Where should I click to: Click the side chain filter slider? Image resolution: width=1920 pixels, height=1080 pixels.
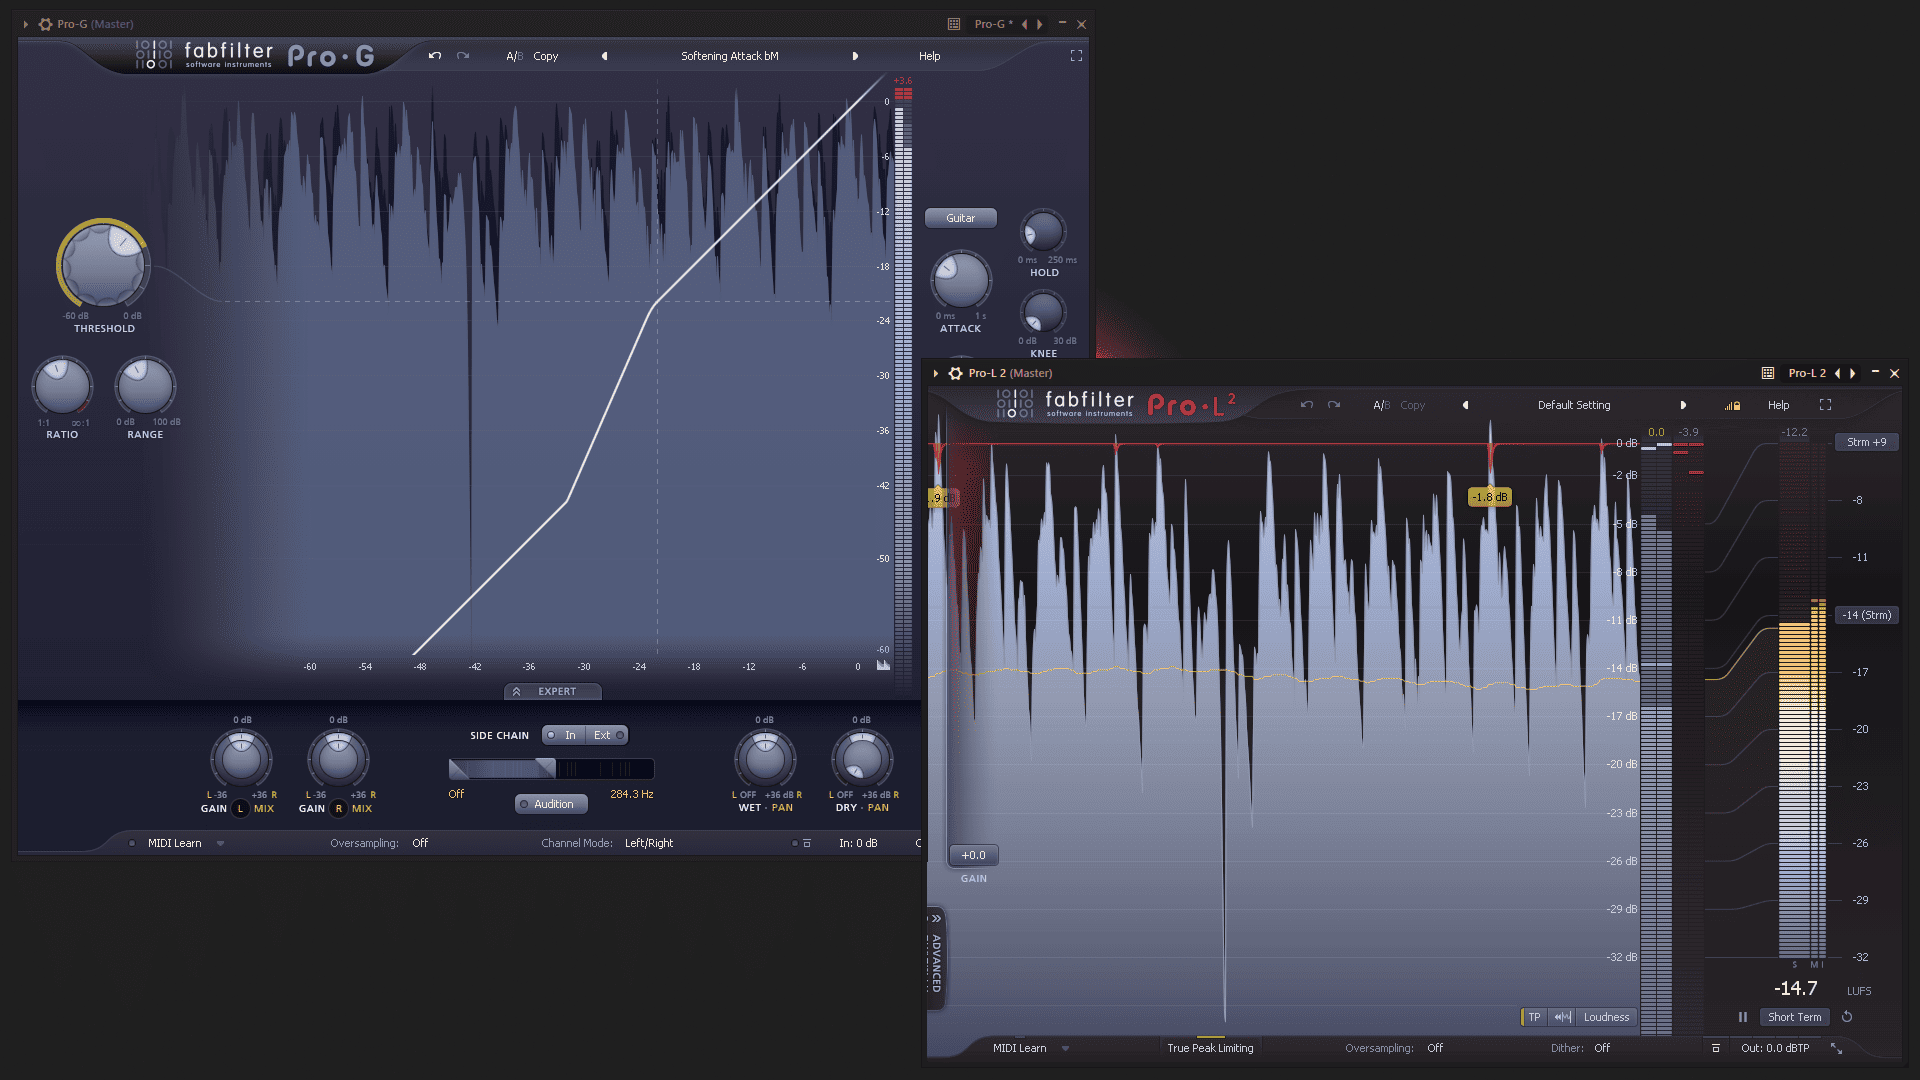point(551,768)
